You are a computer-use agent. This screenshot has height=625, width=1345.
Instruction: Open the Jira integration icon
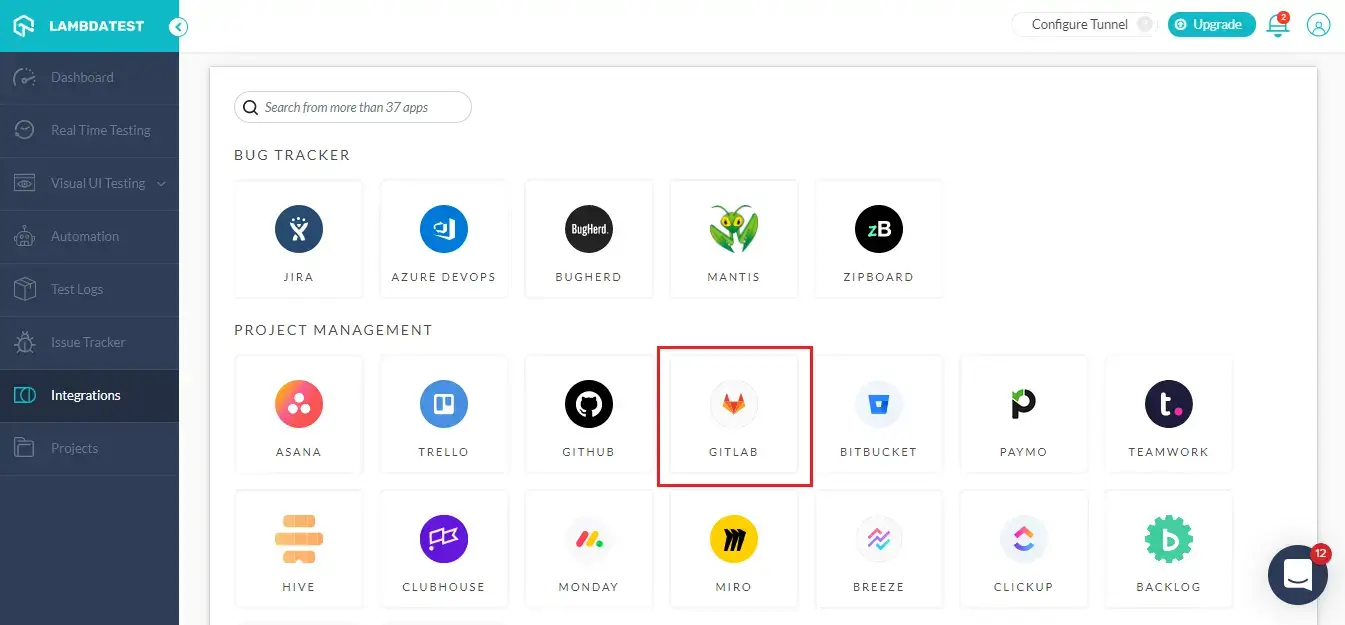[x=298, y=230]
